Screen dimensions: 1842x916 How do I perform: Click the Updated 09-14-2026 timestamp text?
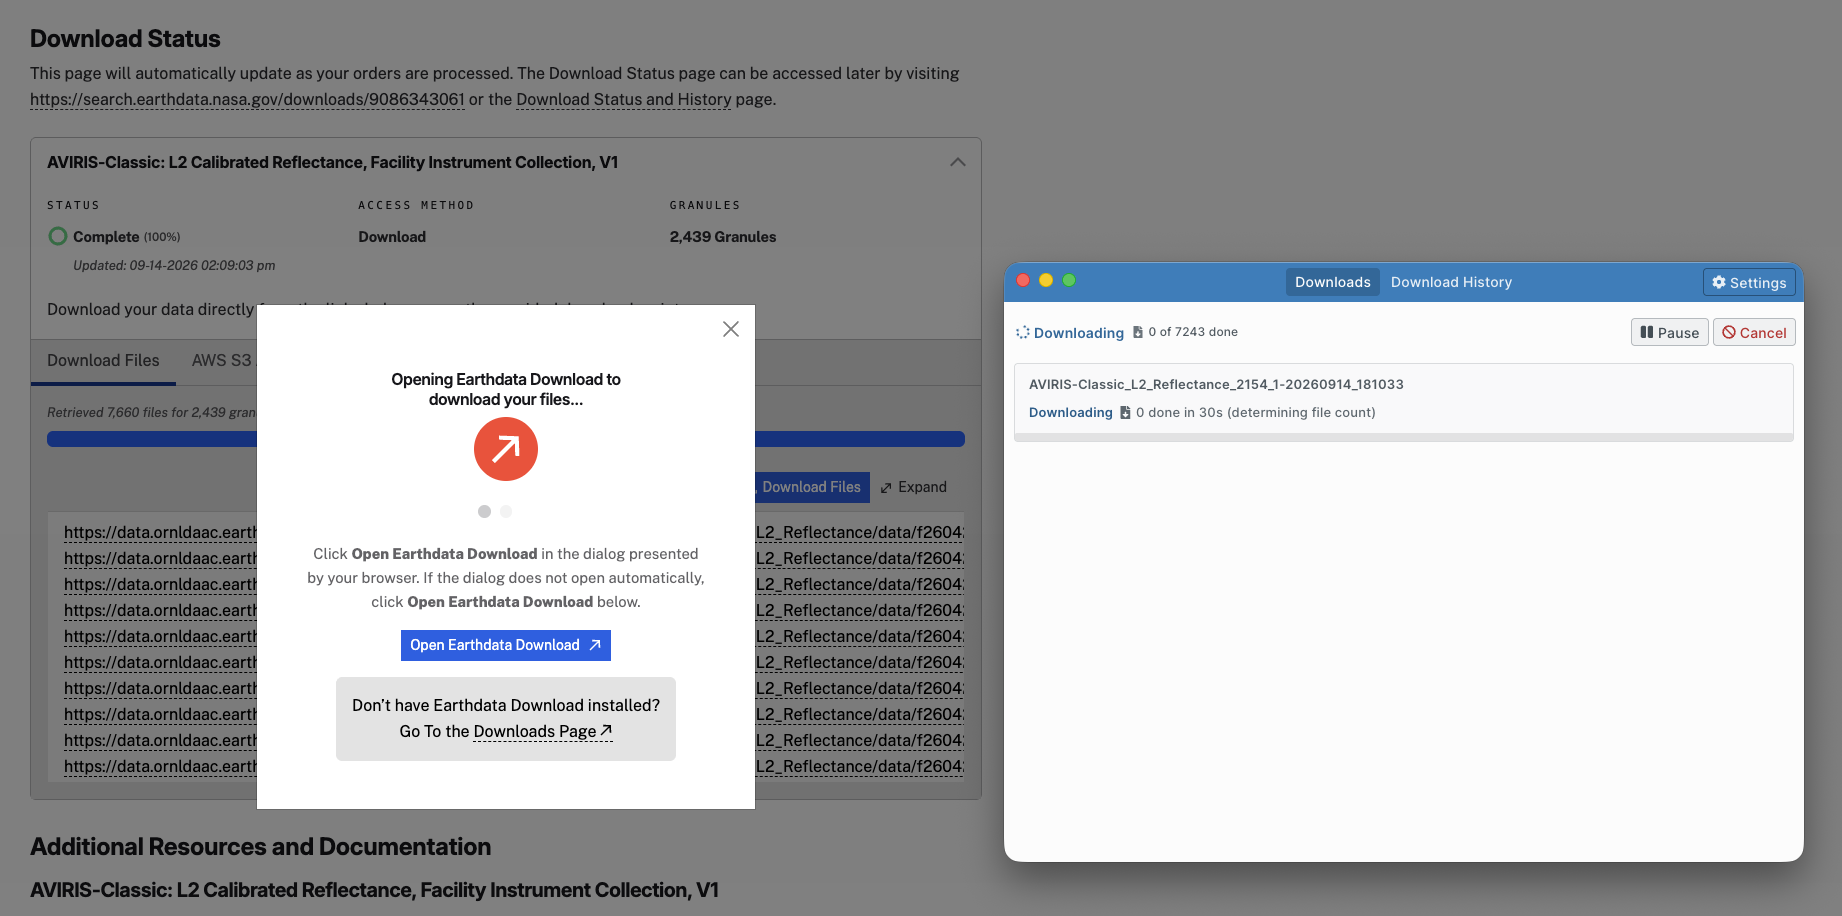174,265
